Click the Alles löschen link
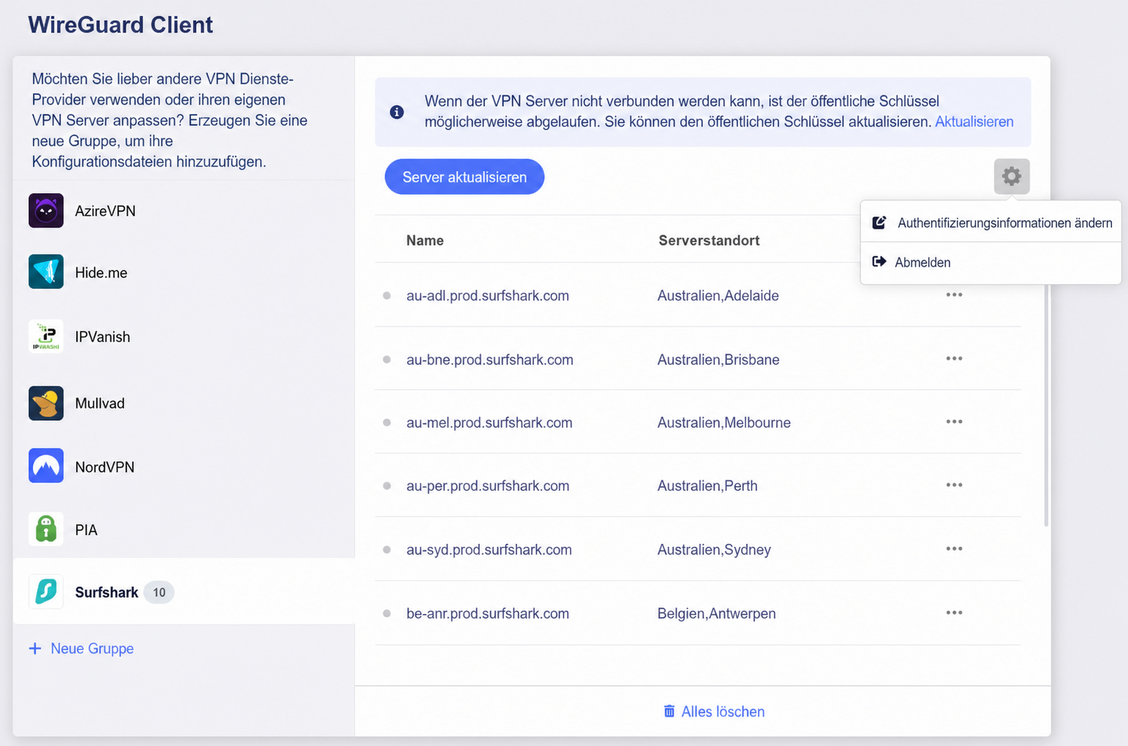The width and height of the screenshot is (1128, 746). (x=714, y=711)
